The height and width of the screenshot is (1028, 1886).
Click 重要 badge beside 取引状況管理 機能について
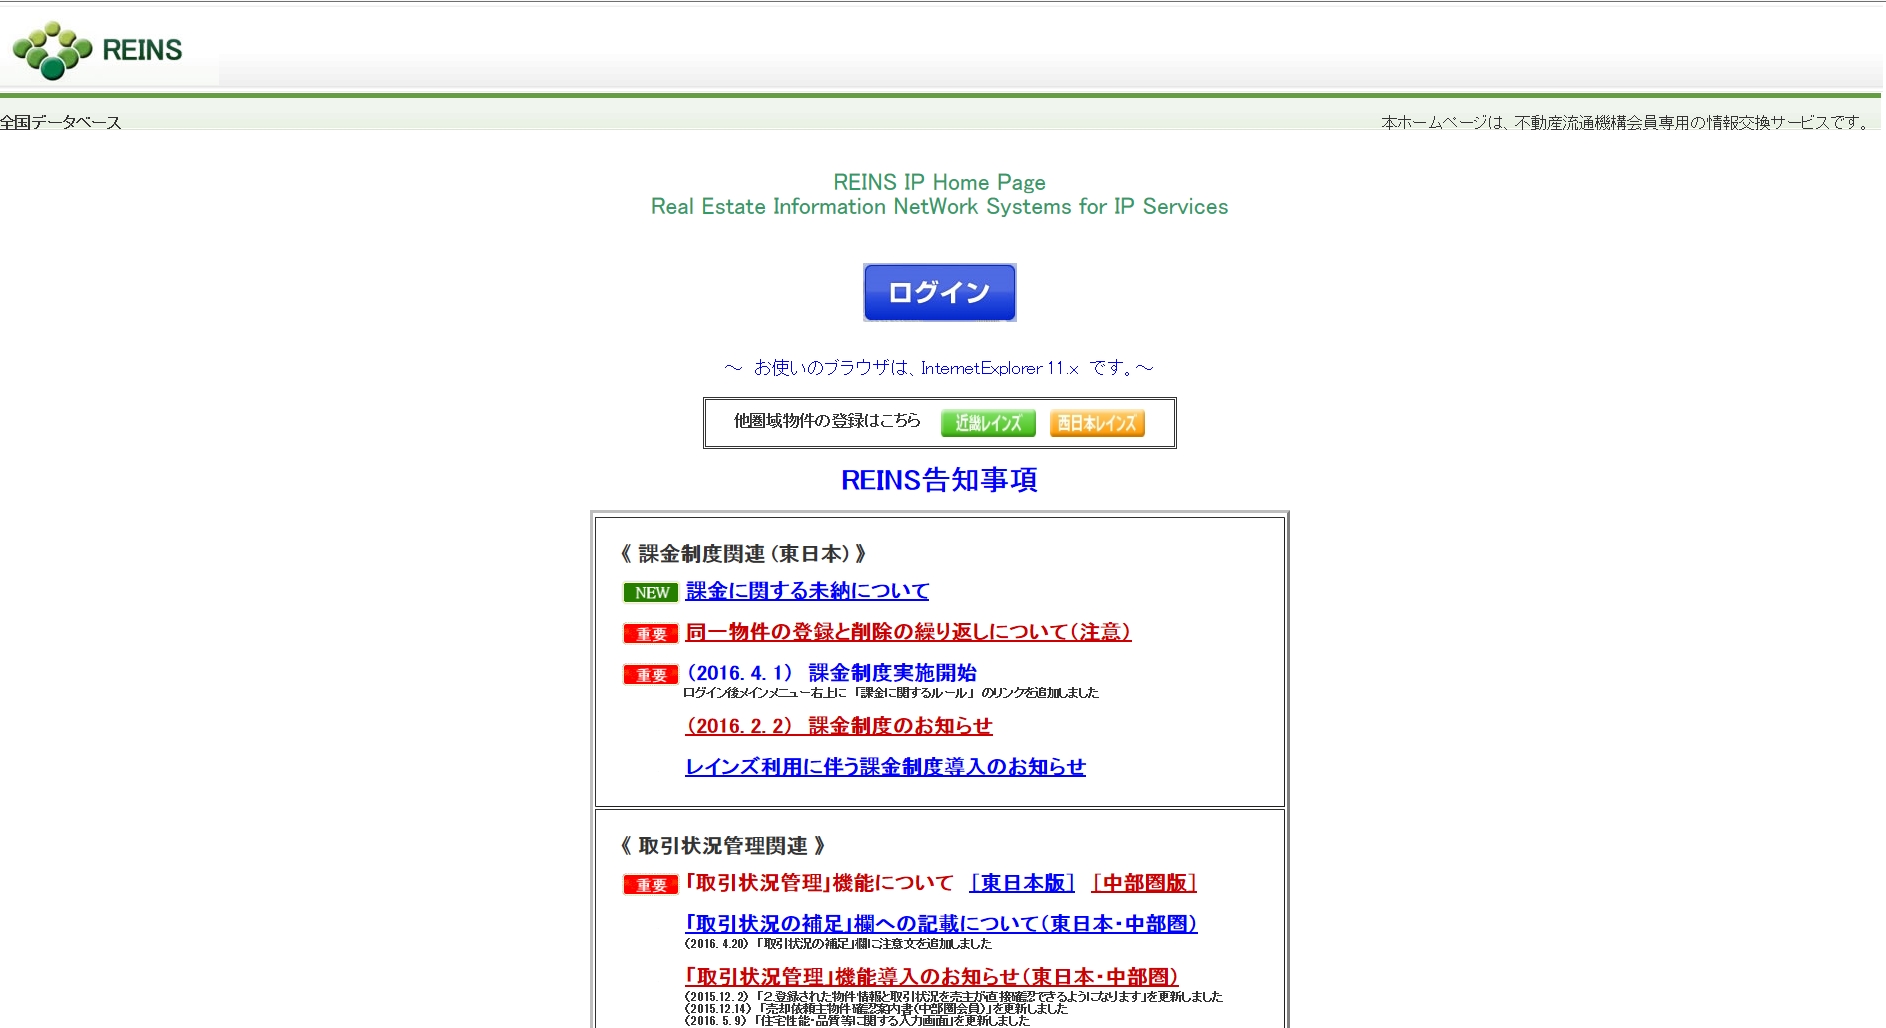pyautogui.click(x=651, y=885)
